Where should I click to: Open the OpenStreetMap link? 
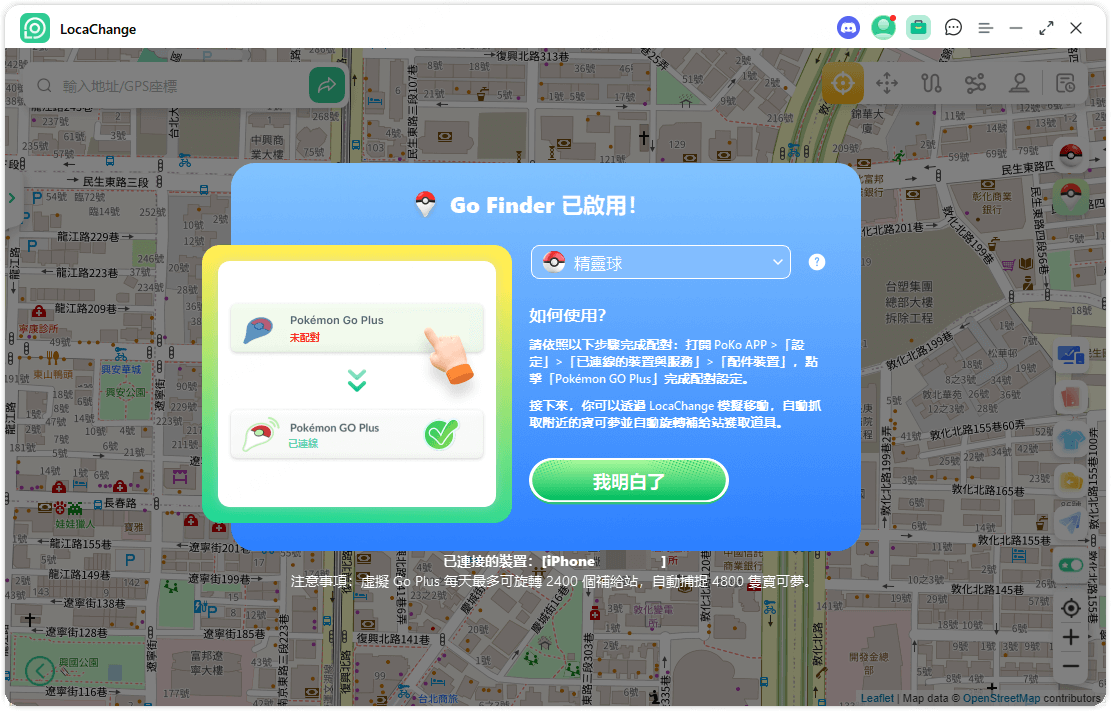(1001, 698)
